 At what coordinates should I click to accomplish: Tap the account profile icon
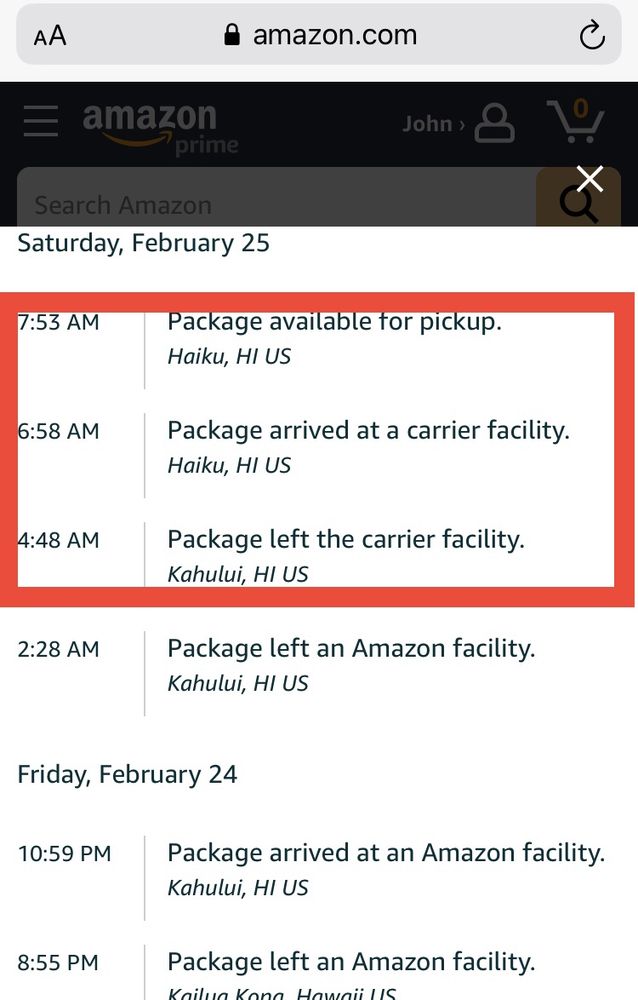[495, 124]
